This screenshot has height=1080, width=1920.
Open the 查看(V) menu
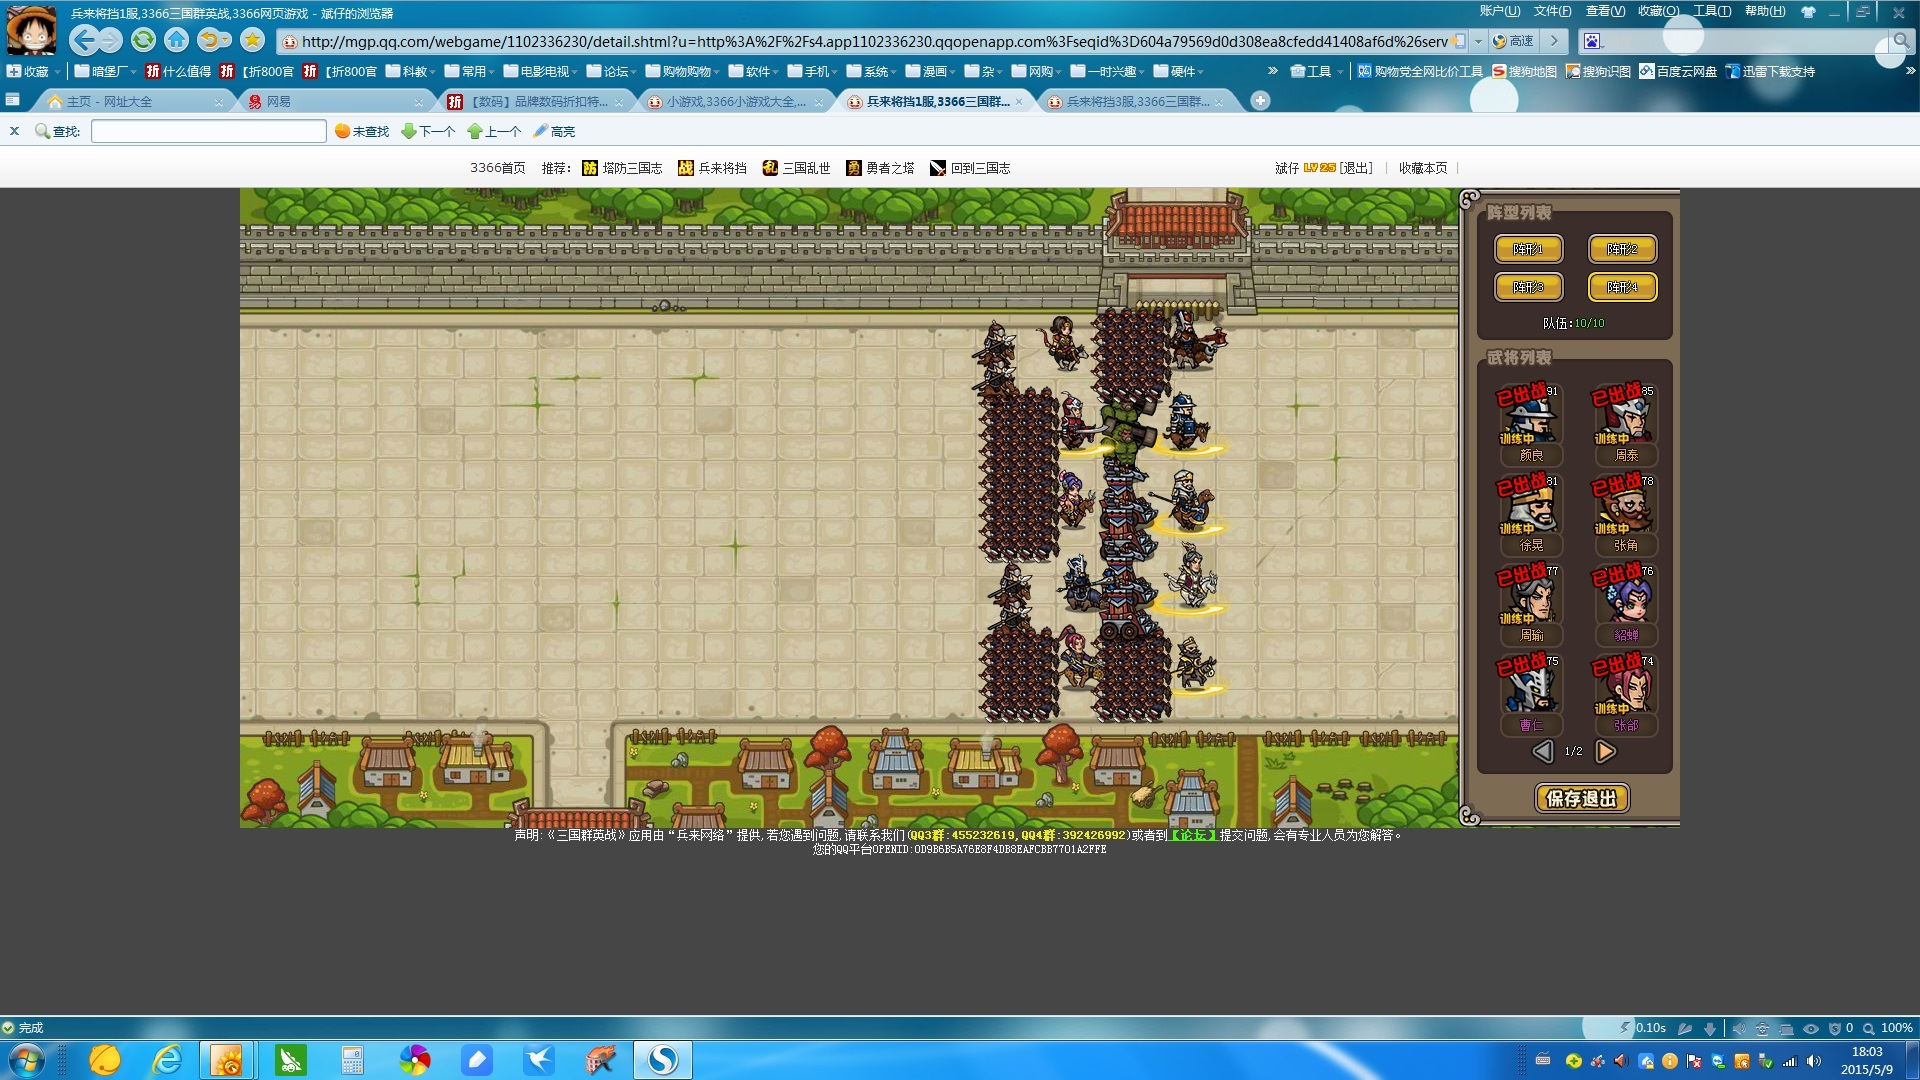[1606, 11]
